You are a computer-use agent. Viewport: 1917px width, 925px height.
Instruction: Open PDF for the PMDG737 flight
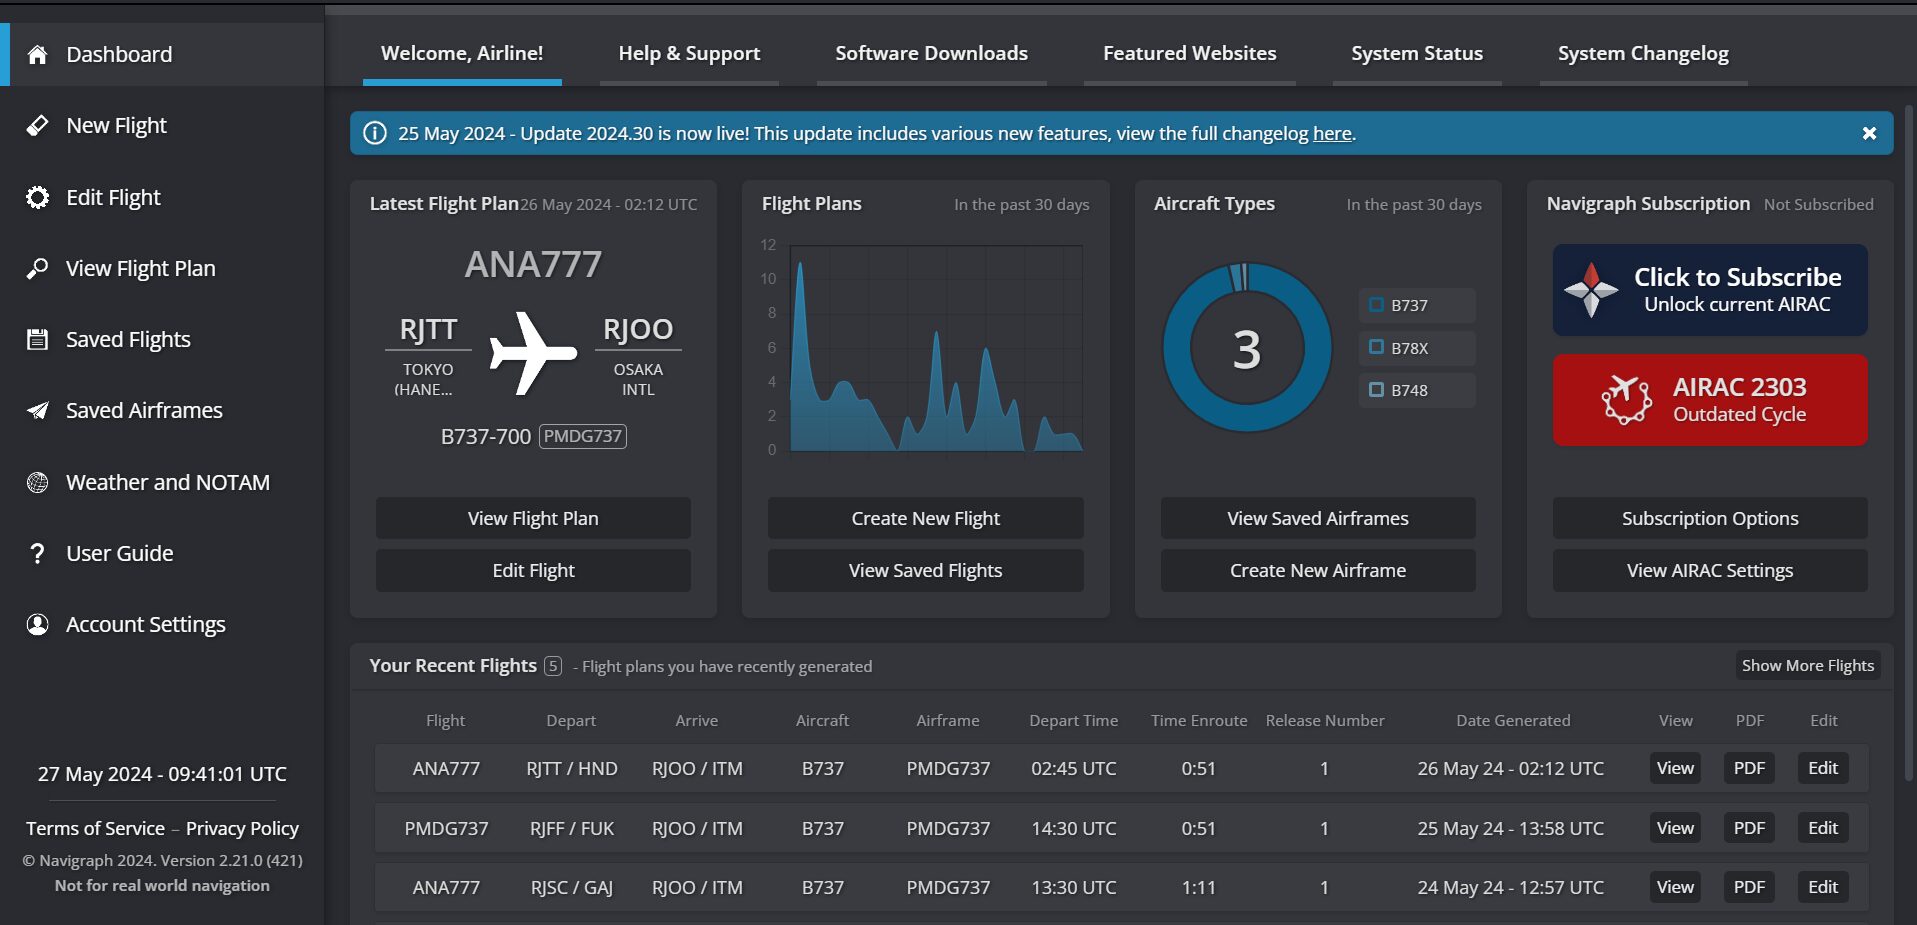click(x=1749, y=828)
